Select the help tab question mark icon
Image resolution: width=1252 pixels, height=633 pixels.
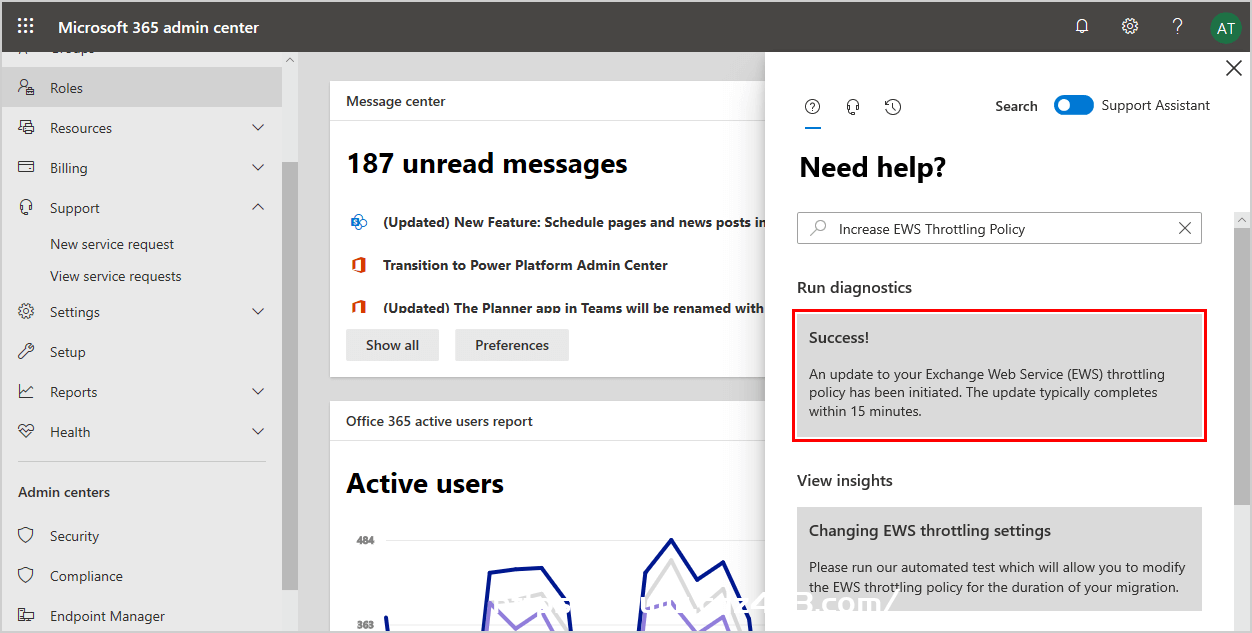point(813,106)
